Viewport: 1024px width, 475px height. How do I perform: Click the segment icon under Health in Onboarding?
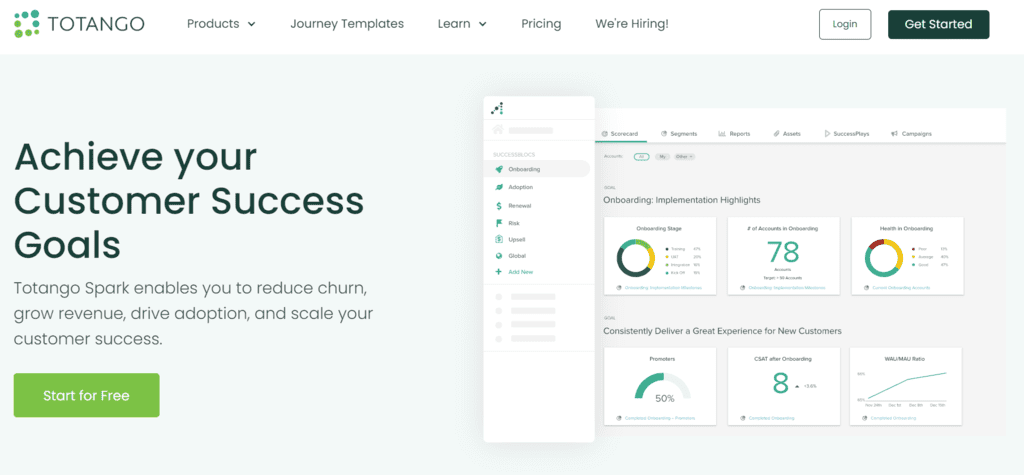[x=867, y=287]
